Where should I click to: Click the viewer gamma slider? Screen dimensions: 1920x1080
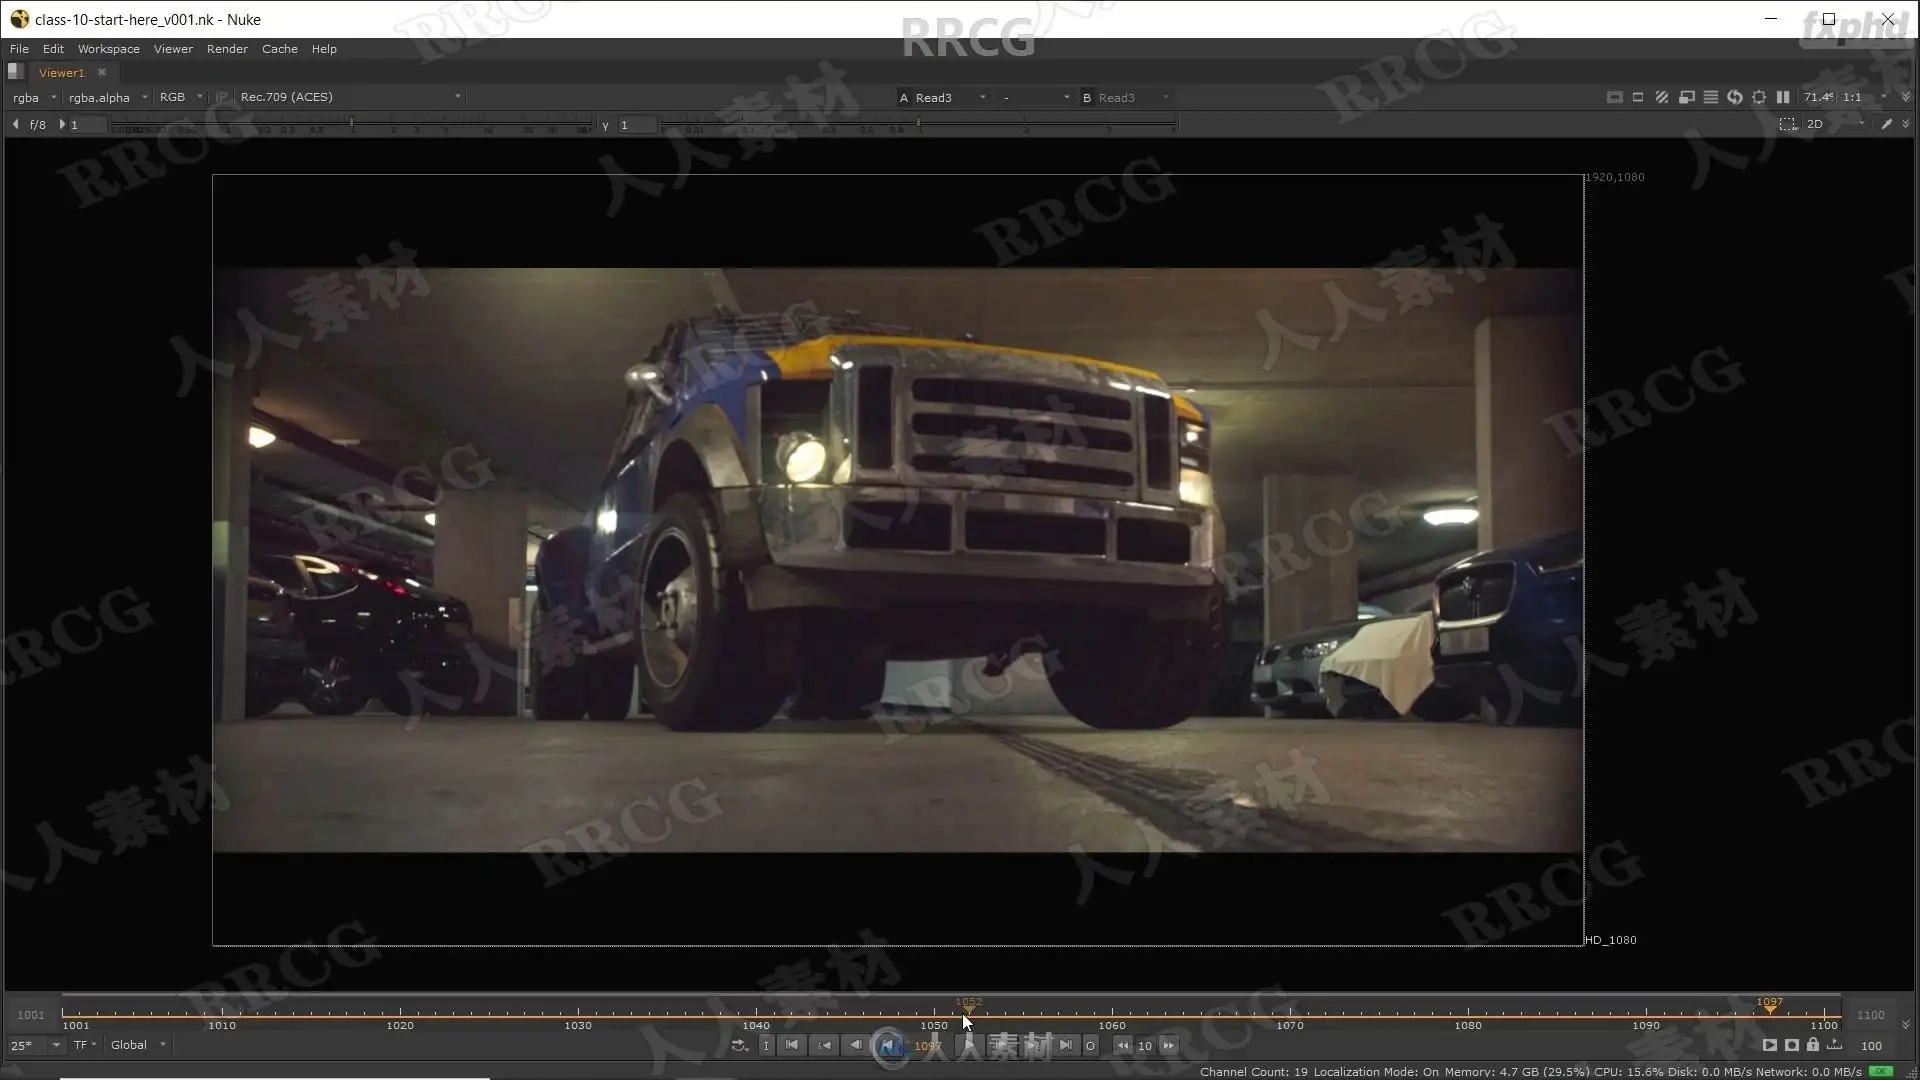click(918, 125)
